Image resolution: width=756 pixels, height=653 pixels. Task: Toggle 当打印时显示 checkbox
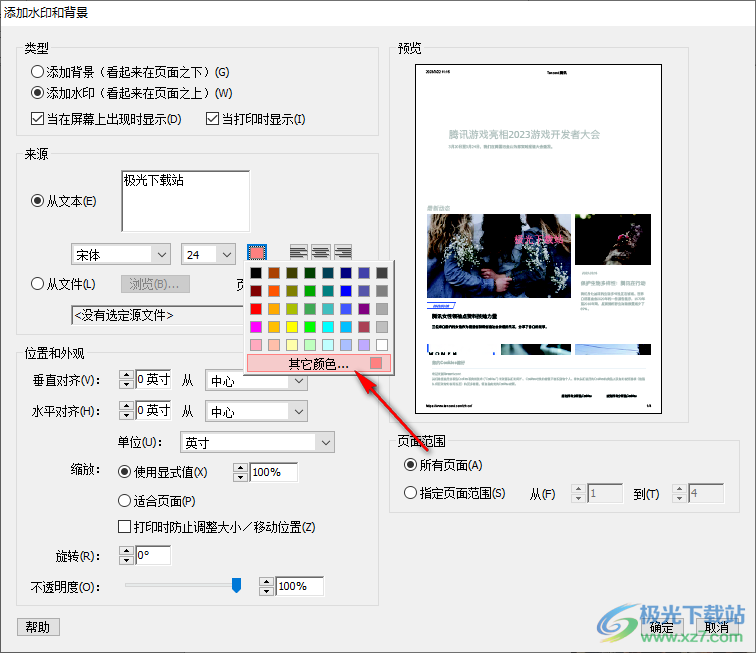tap(212, 119)
